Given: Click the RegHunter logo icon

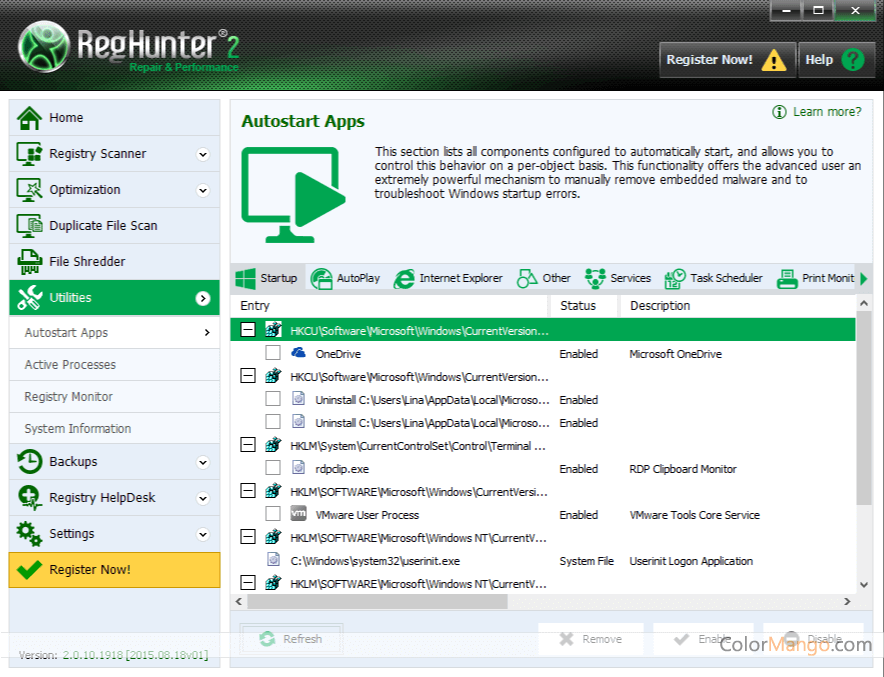Looking at the screenshot, I should tap(43, 47).
